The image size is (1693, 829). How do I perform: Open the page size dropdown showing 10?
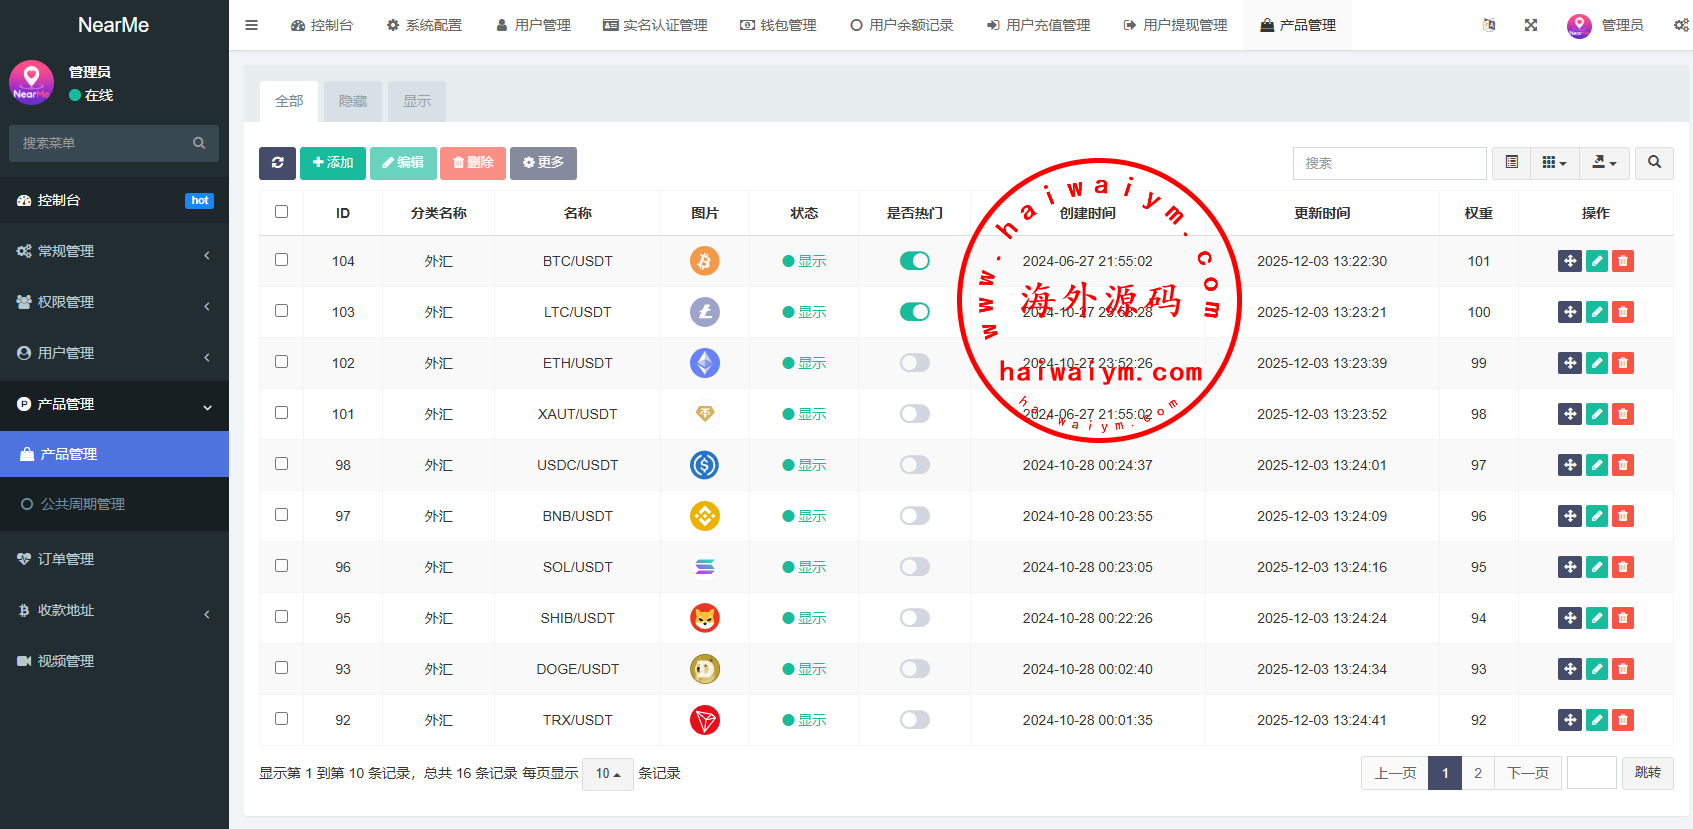[608, 774]
